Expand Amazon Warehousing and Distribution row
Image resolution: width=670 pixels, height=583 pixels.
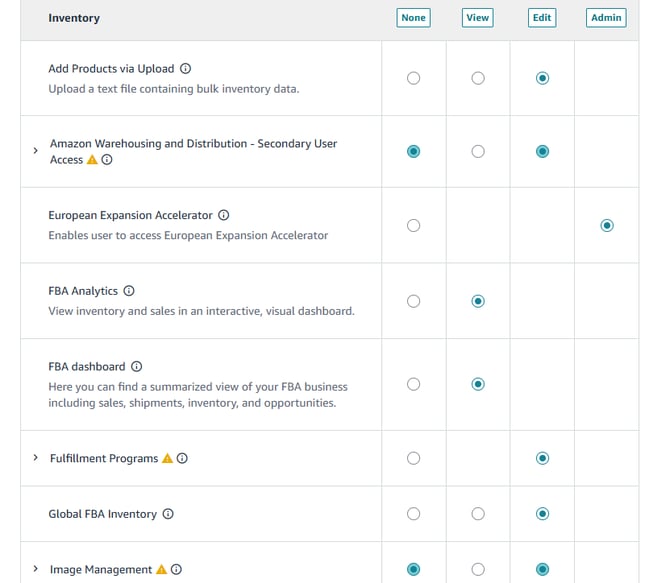coord(36,150)
